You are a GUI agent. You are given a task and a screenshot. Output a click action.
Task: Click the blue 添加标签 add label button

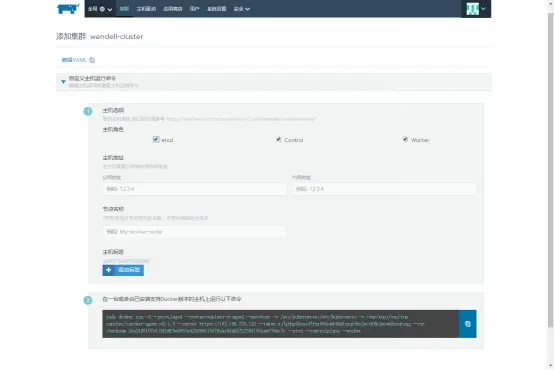(x=123, y=270)
